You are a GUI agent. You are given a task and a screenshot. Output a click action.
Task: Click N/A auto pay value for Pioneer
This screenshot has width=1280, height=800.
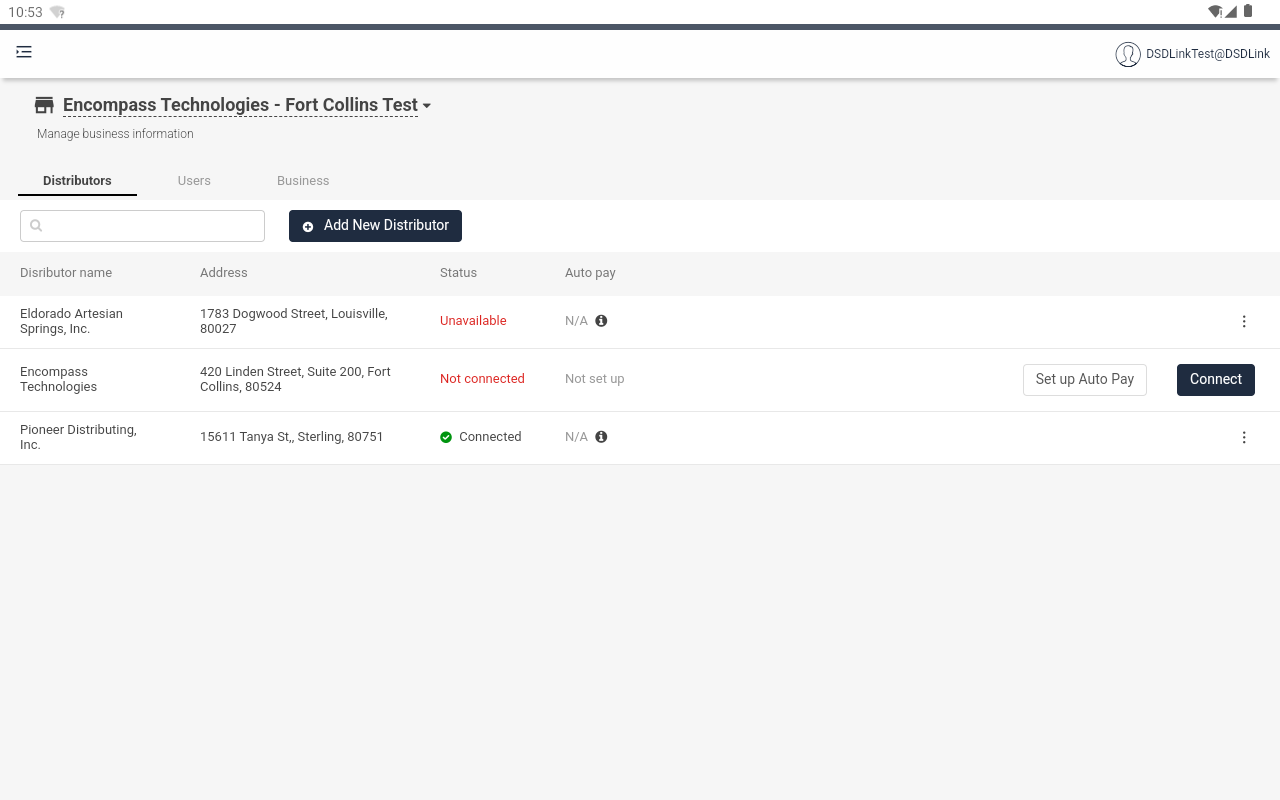click(577, 437)
